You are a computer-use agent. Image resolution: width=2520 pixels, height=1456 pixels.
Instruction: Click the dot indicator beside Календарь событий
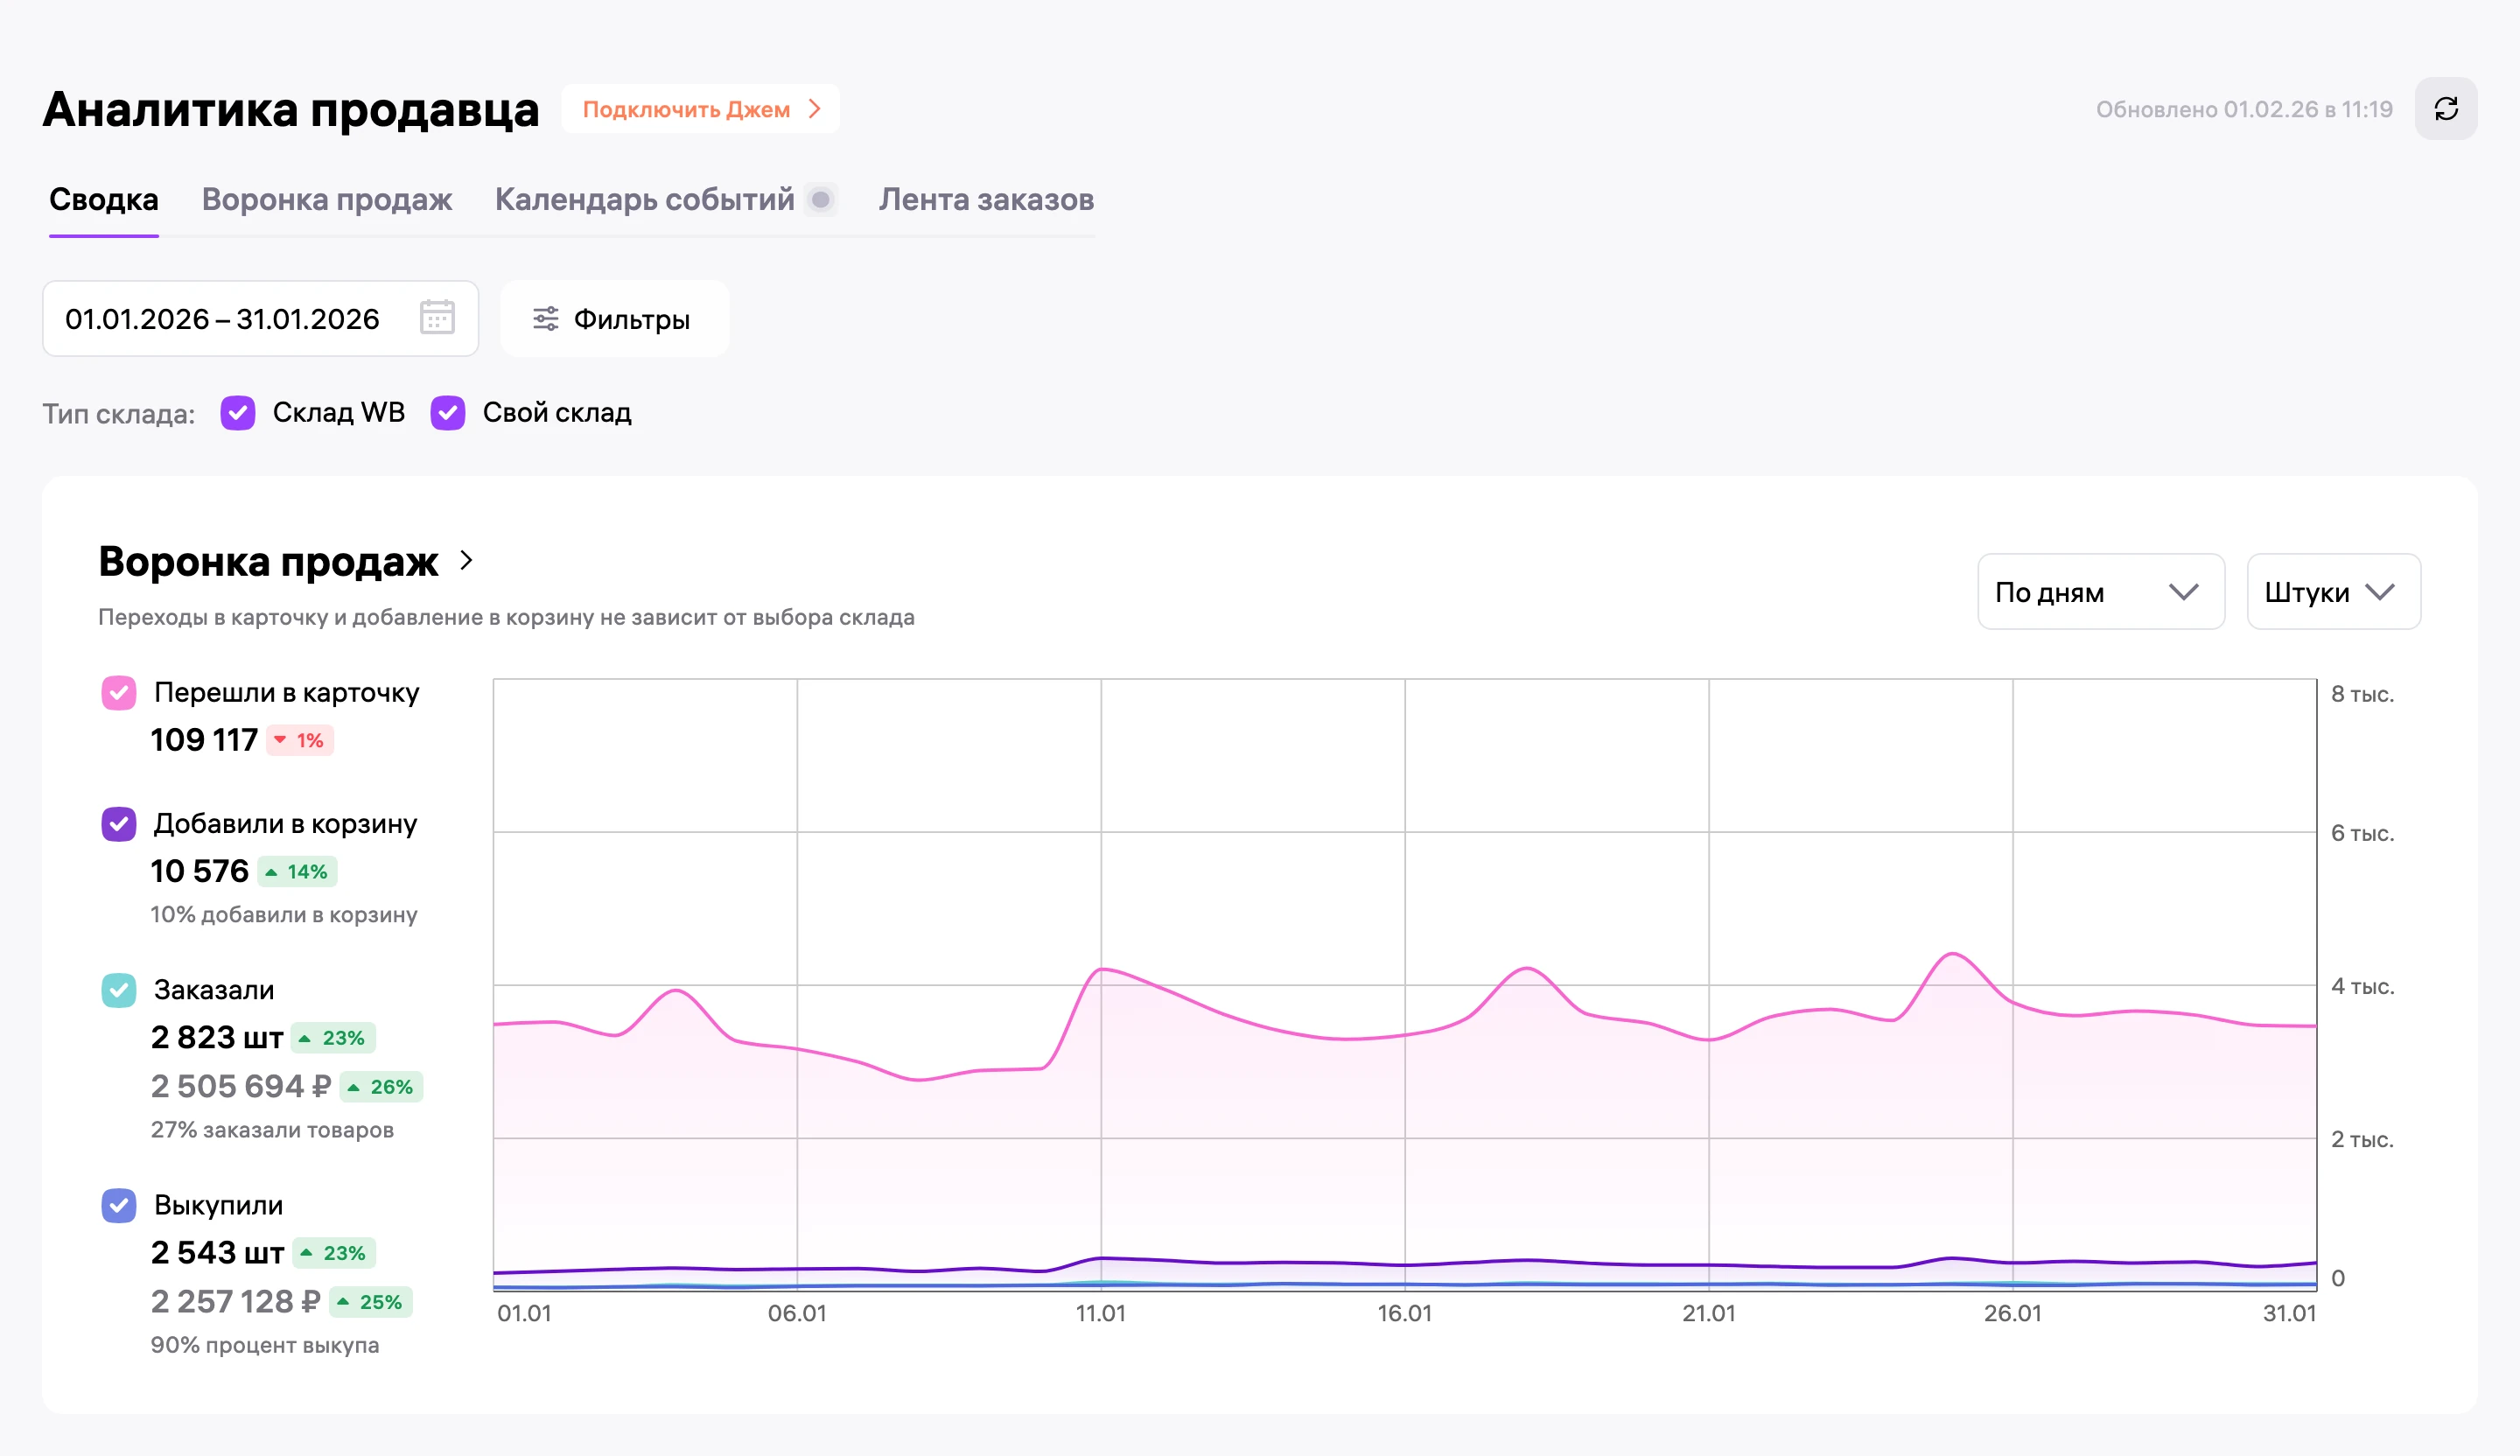(821, 200)
